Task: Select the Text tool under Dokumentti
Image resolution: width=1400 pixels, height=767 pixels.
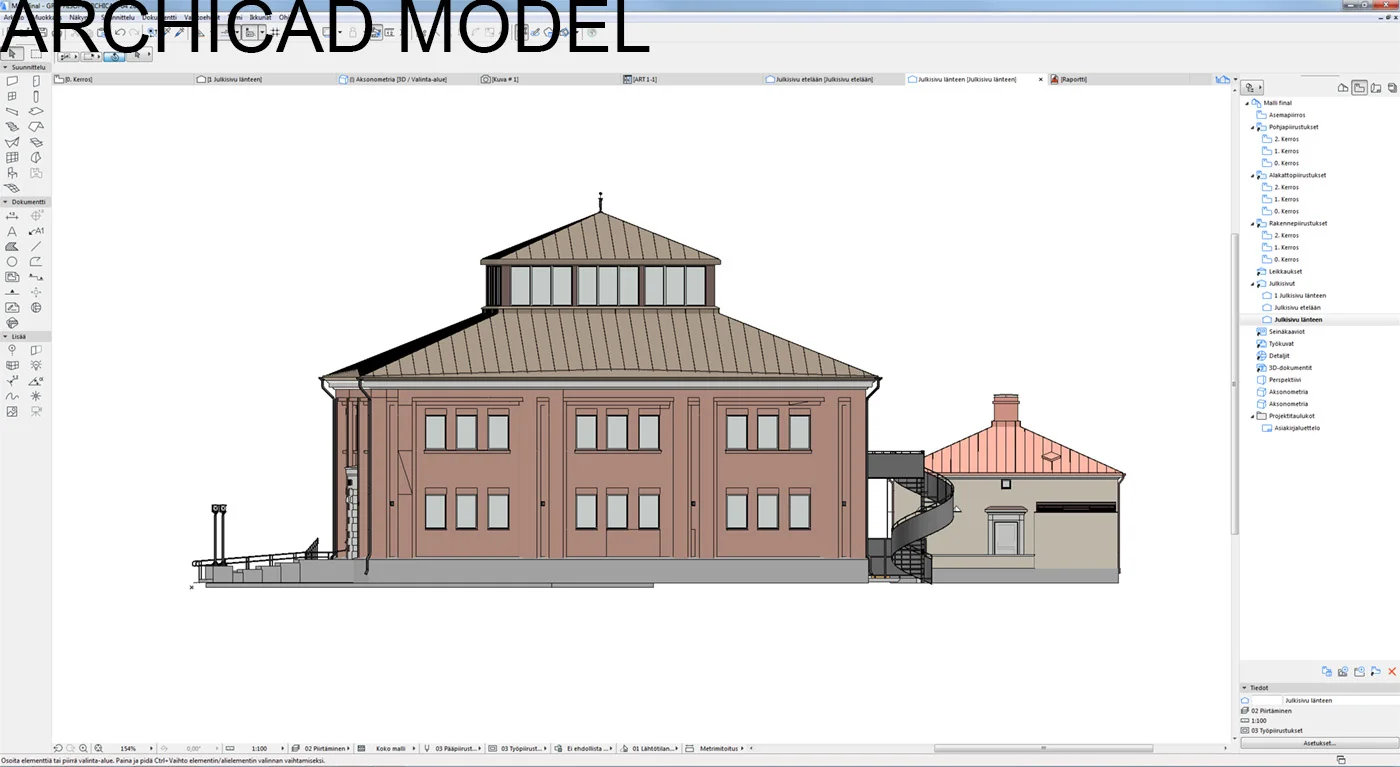Action: pyautogui.click(x=12, y=231)
